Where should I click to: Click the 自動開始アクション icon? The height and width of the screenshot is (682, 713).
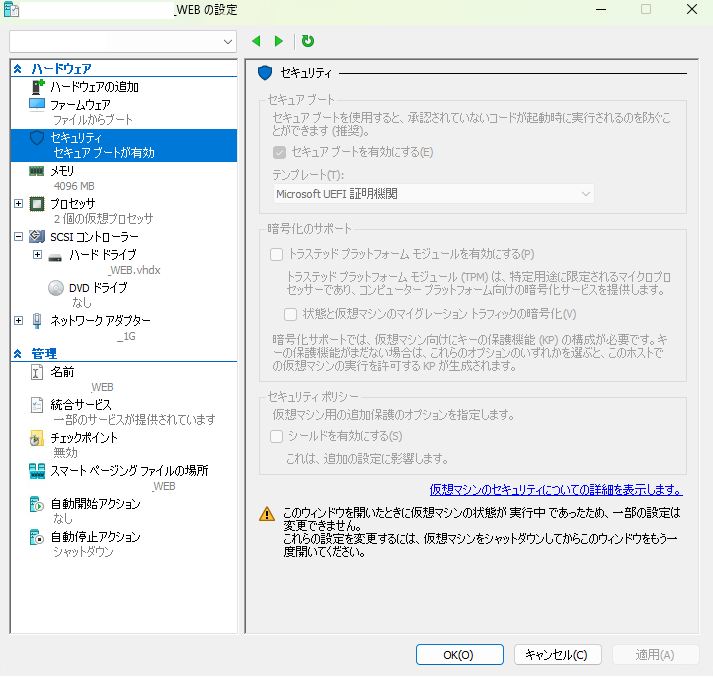[36, 504]
